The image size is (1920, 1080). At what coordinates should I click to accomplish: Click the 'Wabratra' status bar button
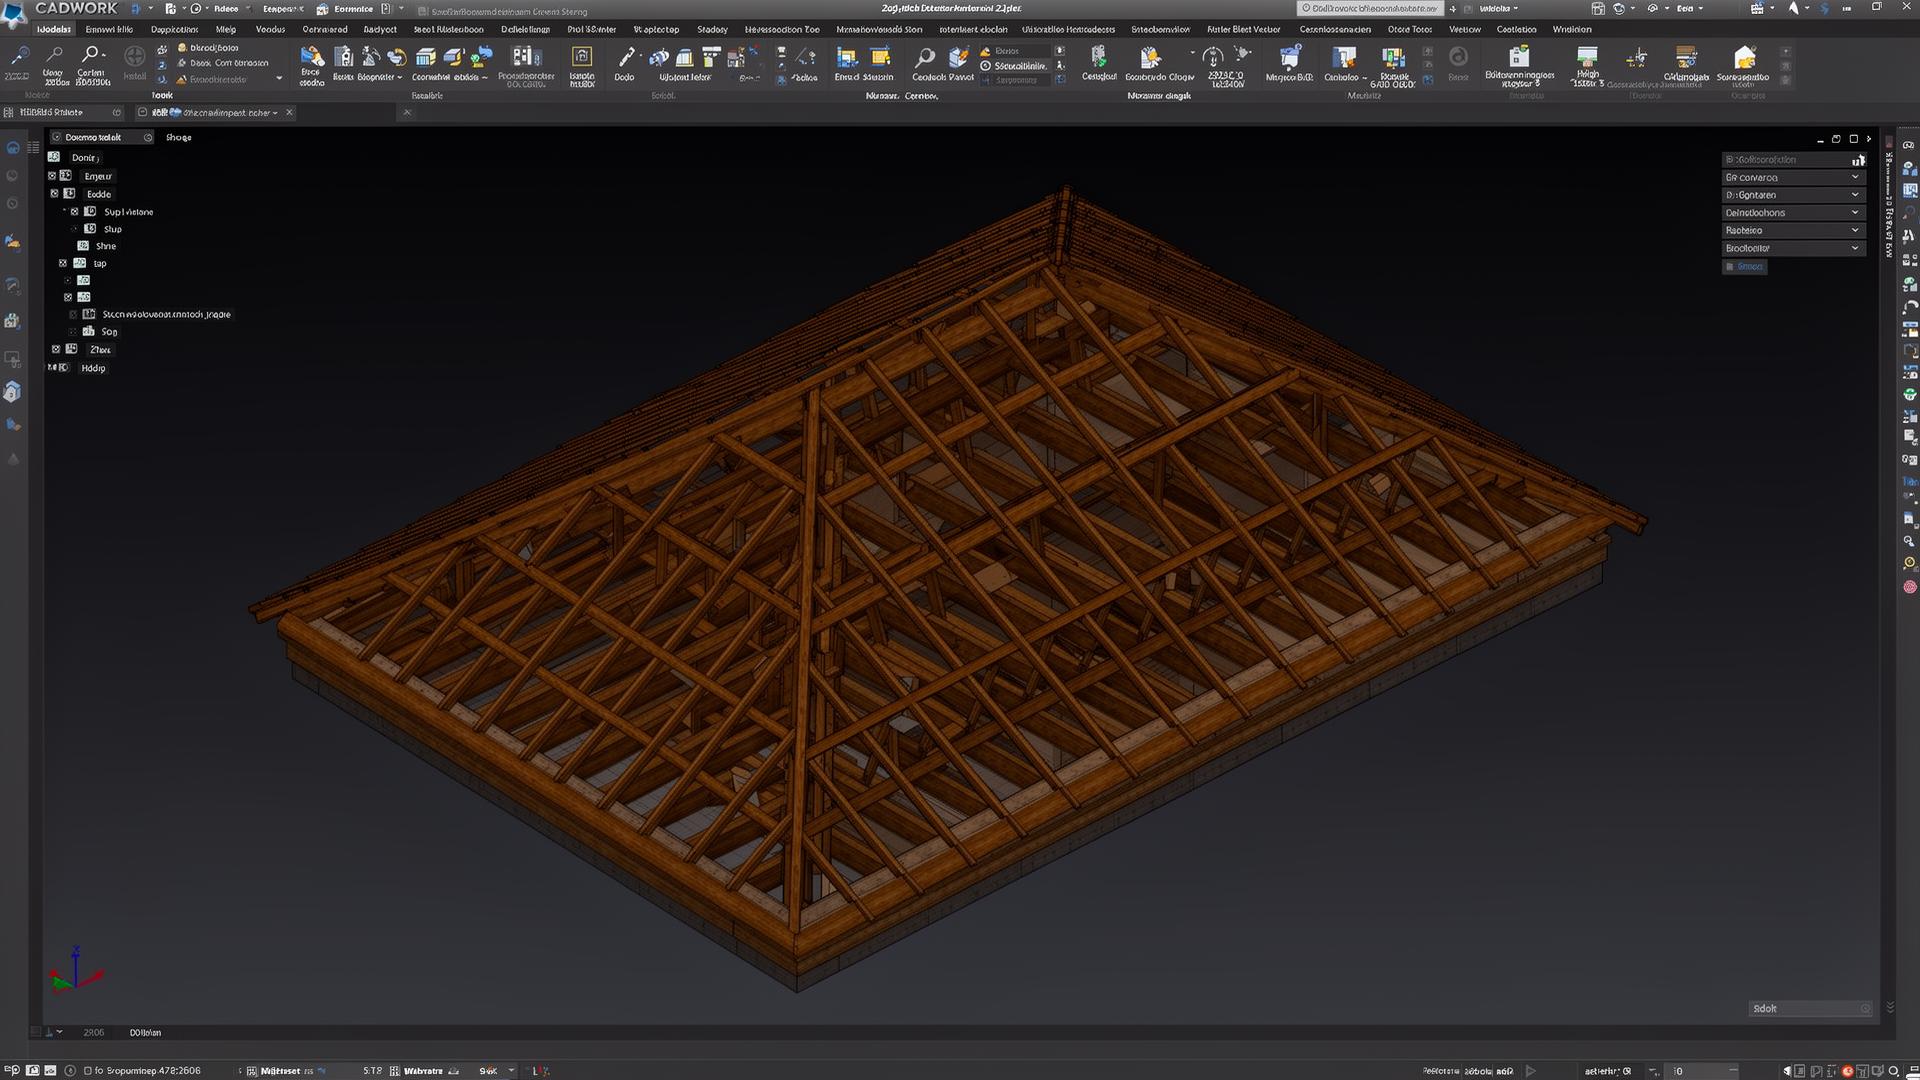click(x=423, y=1071)
